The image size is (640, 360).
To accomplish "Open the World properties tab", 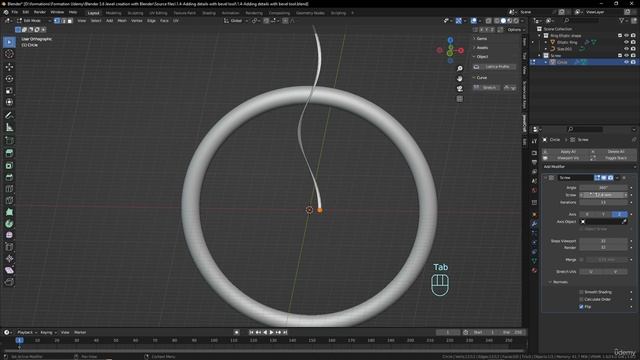I will (x=534, y=190).
